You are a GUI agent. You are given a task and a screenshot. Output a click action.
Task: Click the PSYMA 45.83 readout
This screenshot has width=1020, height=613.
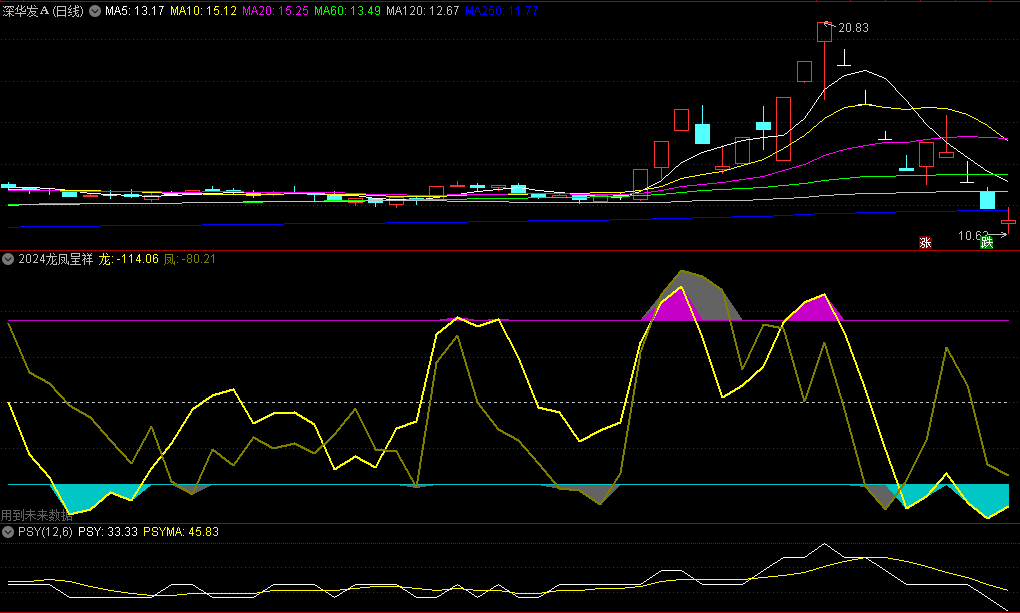tap(181, 532)
